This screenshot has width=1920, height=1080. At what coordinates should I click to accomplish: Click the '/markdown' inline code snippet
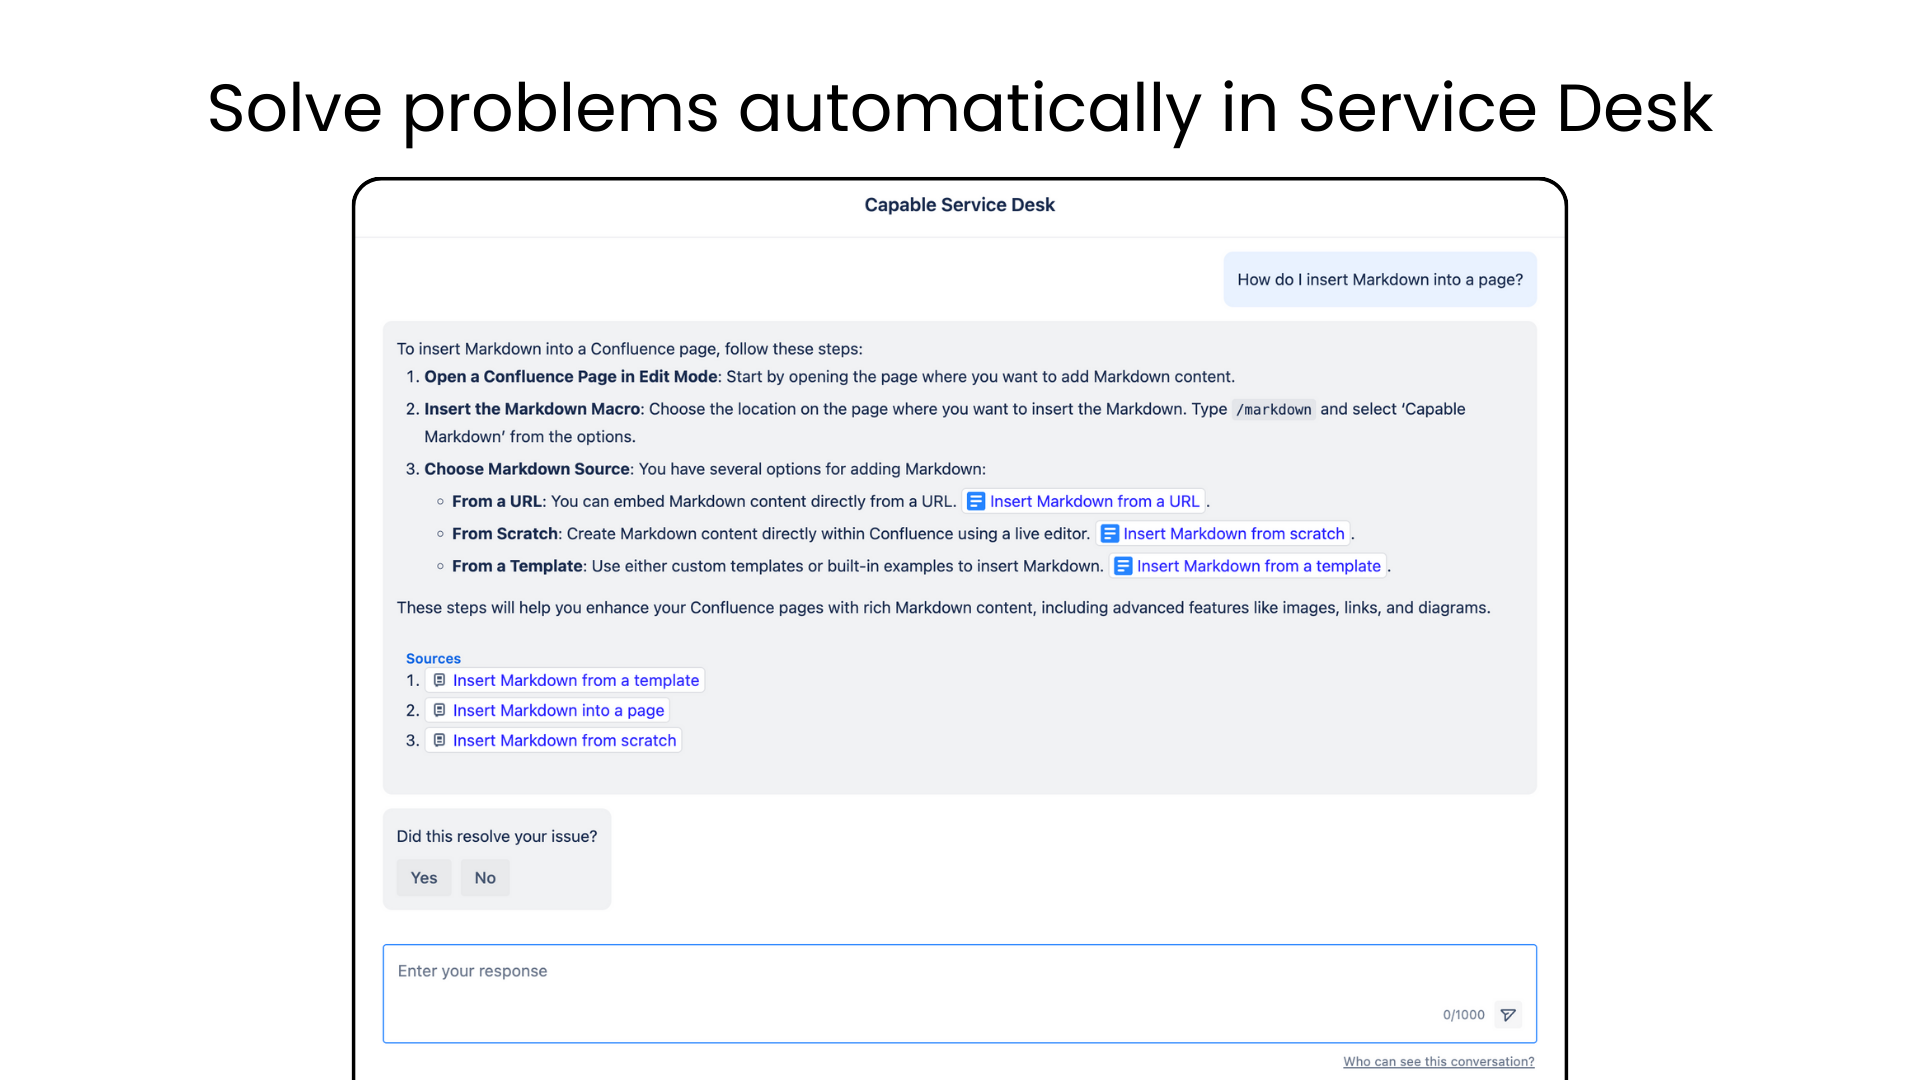click(x=1273, y=410)
